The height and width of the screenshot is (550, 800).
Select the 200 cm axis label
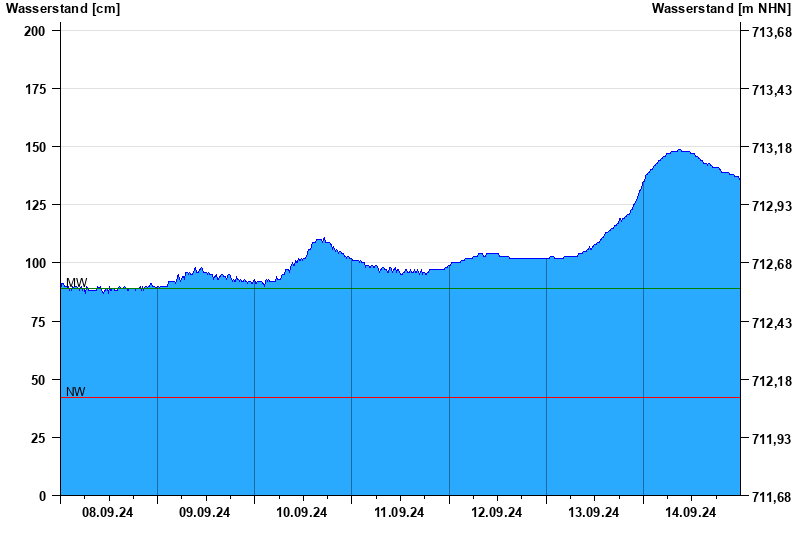click(35, 31)
